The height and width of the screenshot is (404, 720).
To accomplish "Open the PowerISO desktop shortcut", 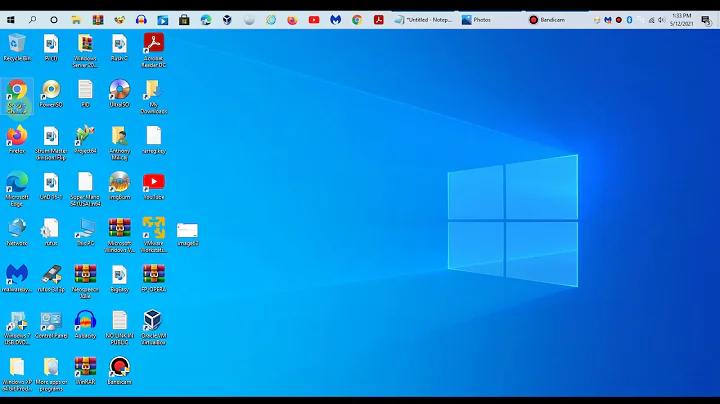I will click(x=51, y=94).
